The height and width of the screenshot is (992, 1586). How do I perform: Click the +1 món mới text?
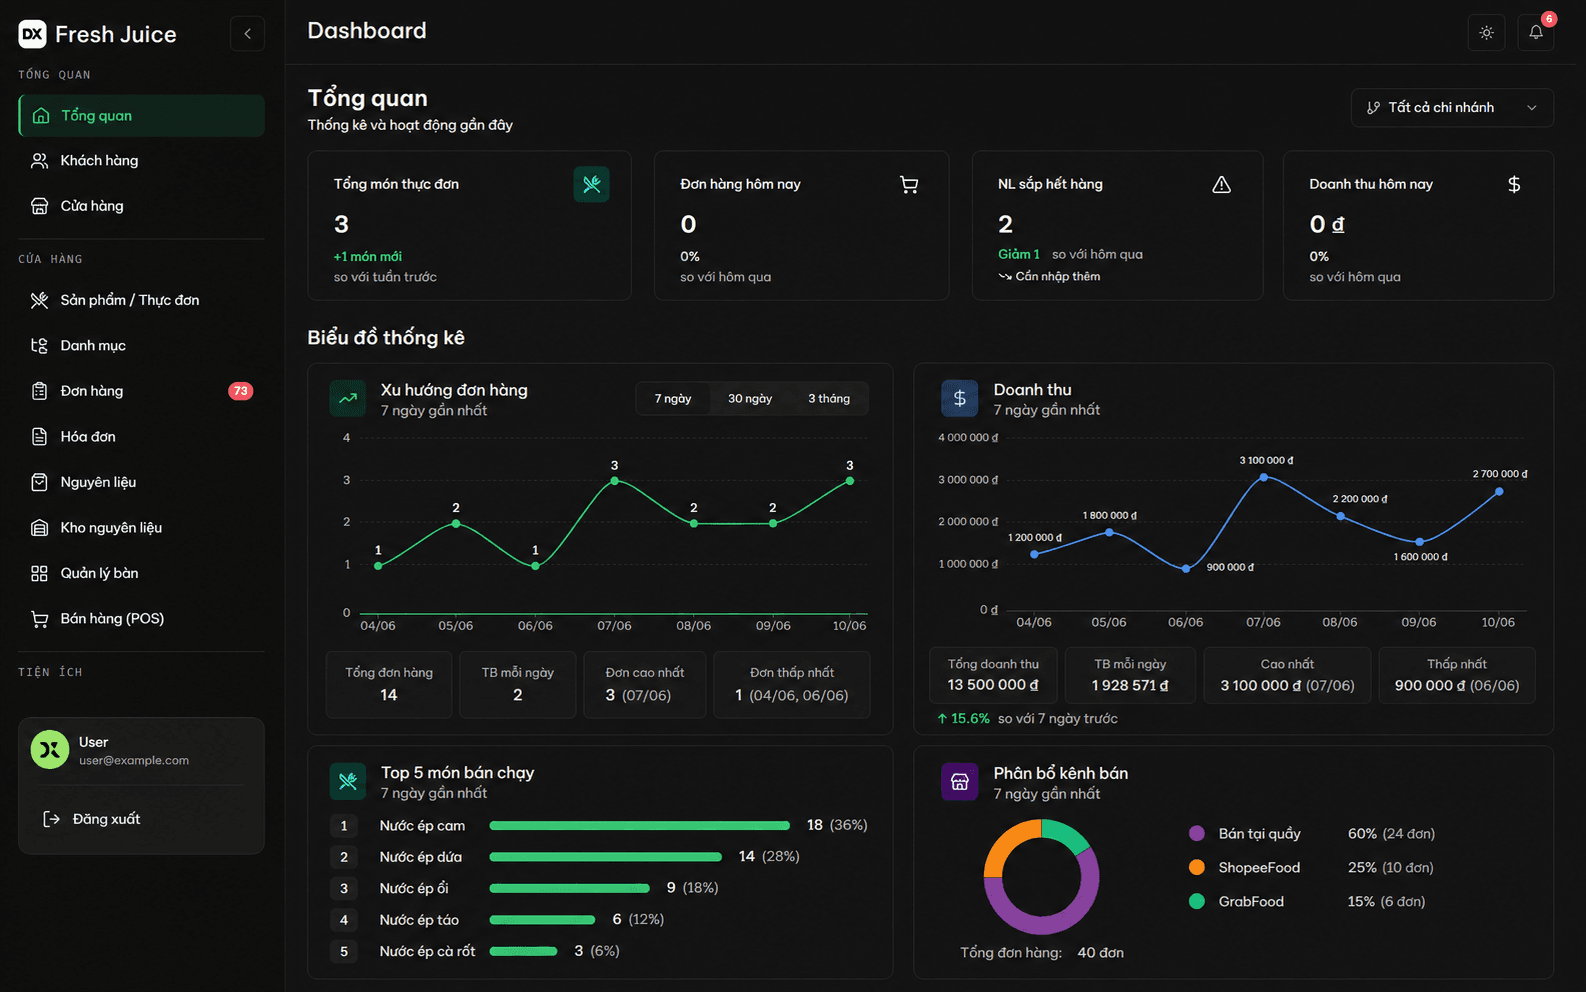tap(368, 257)
